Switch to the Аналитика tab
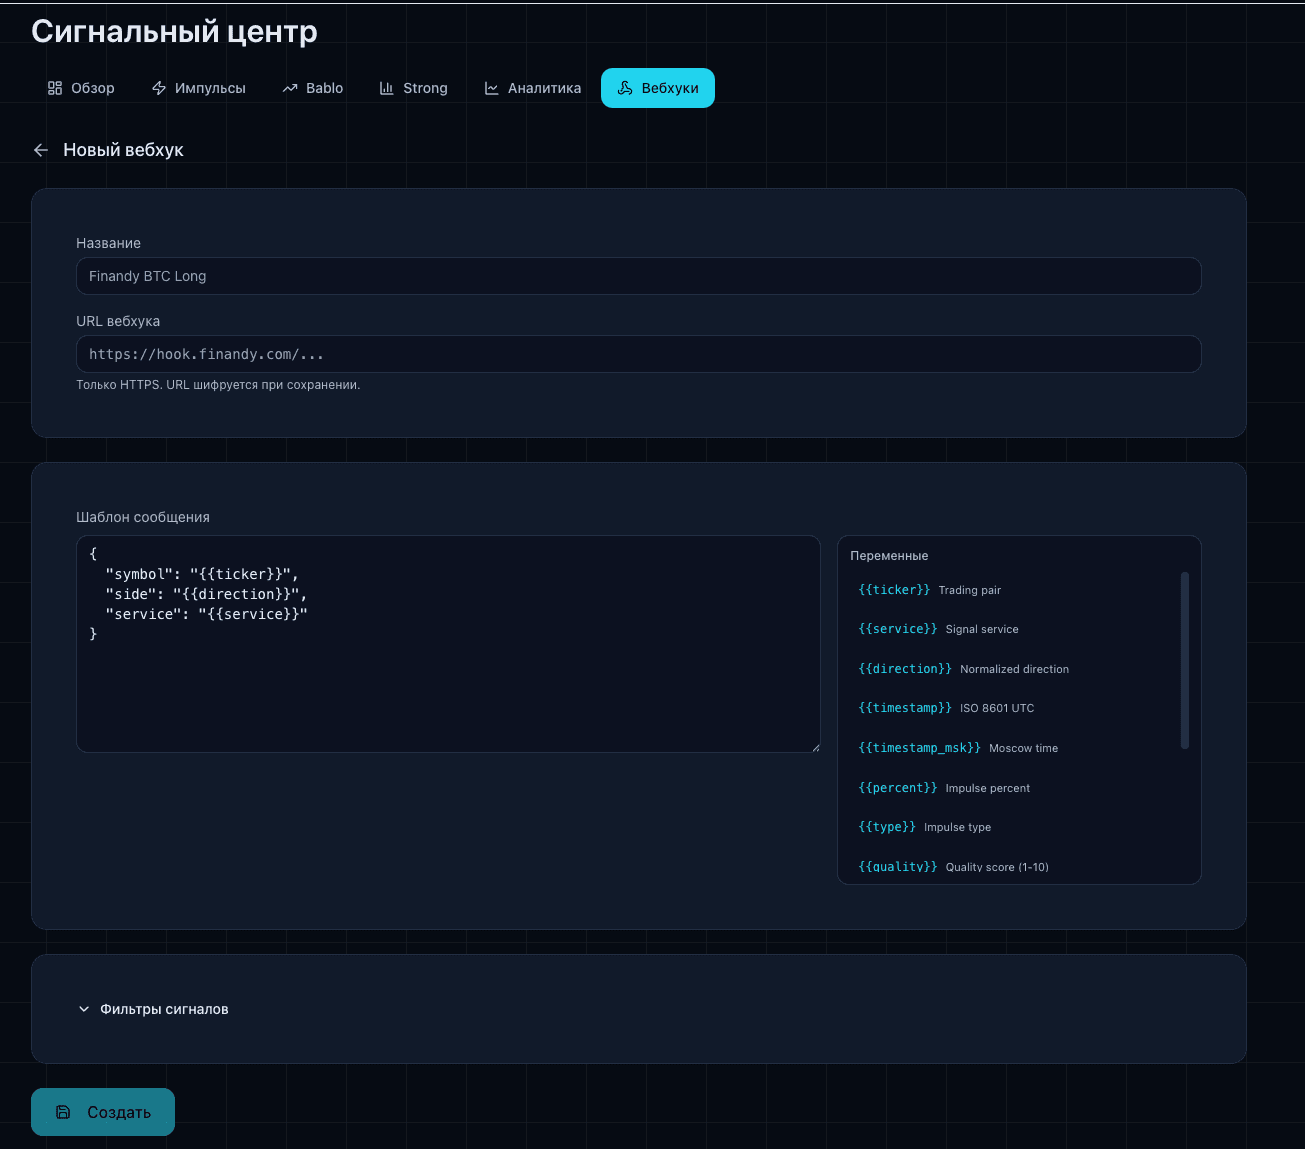Viewport: 1305px width, 1149px height. click(x=533, y=88)
